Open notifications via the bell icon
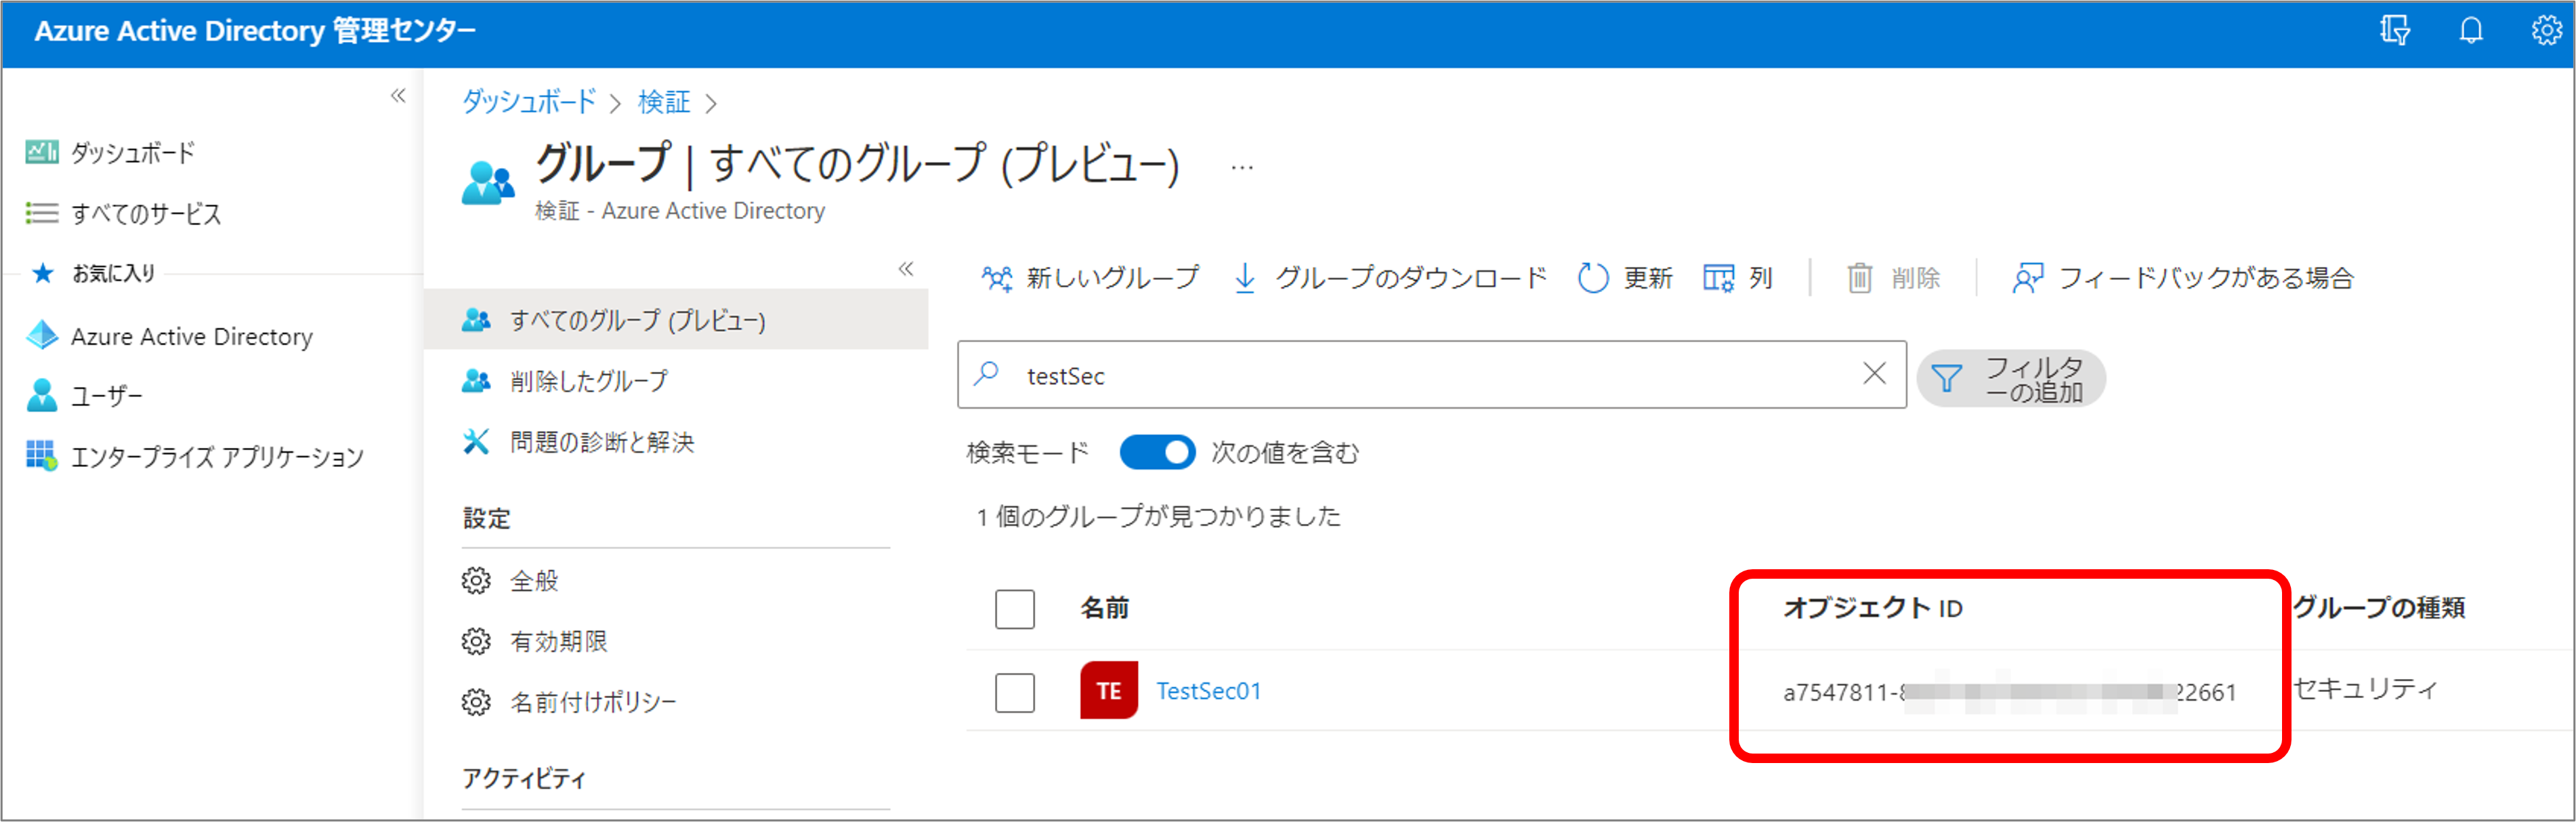 point(2470,31)
